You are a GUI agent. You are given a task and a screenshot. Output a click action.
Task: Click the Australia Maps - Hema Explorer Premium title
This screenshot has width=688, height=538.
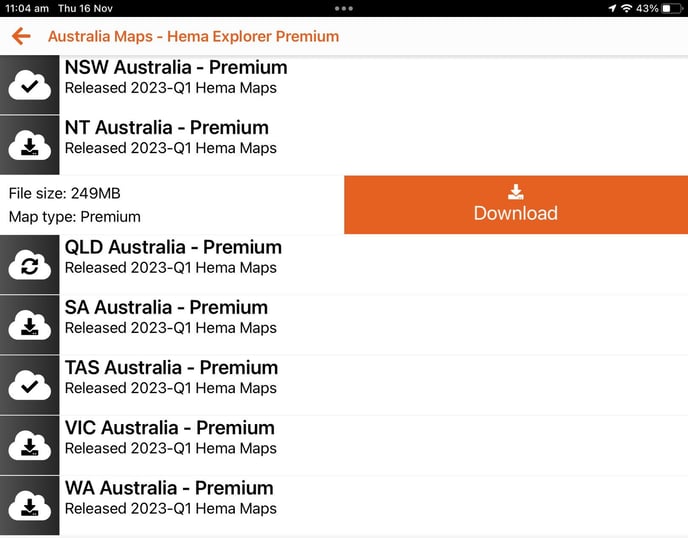pos(194,36)
